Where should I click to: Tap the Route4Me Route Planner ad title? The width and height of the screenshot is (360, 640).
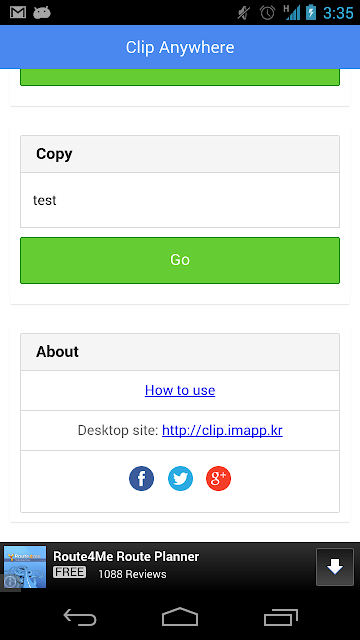(126, 556)
